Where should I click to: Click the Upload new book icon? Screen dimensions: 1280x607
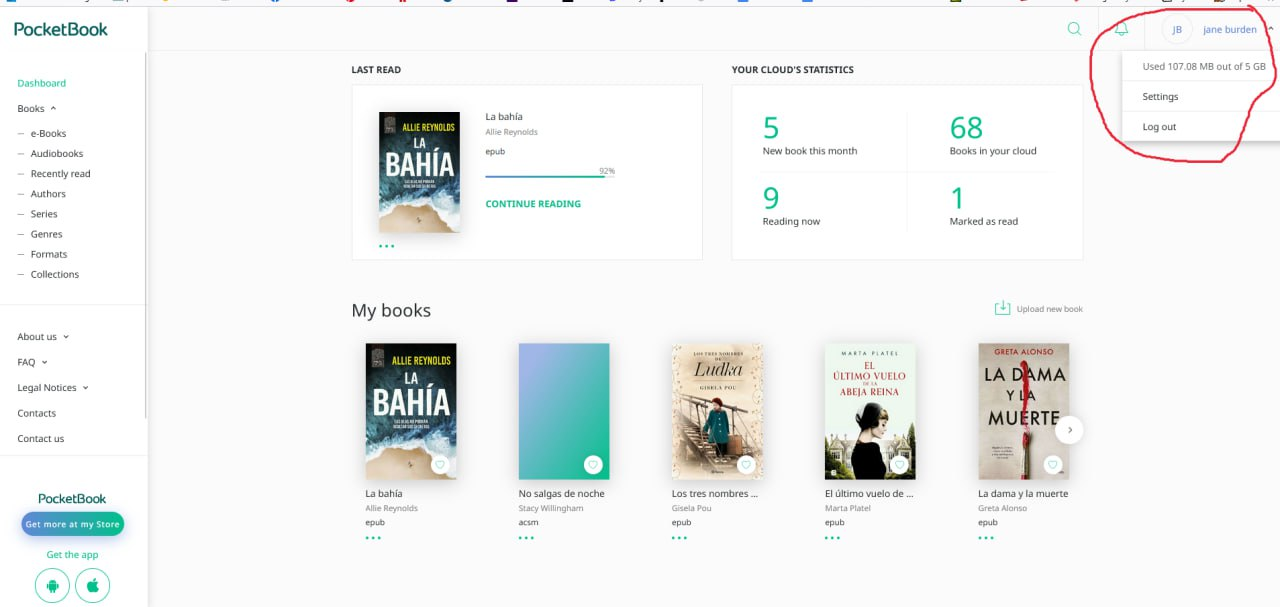1002,309
